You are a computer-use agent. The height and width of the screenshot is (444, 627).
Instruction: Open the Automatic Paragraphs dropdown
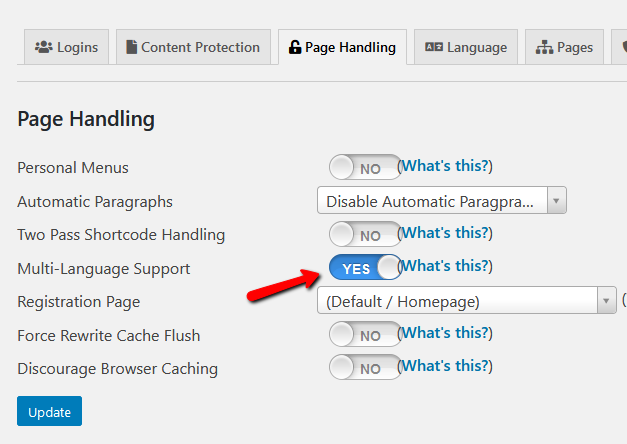coord(441,200)
